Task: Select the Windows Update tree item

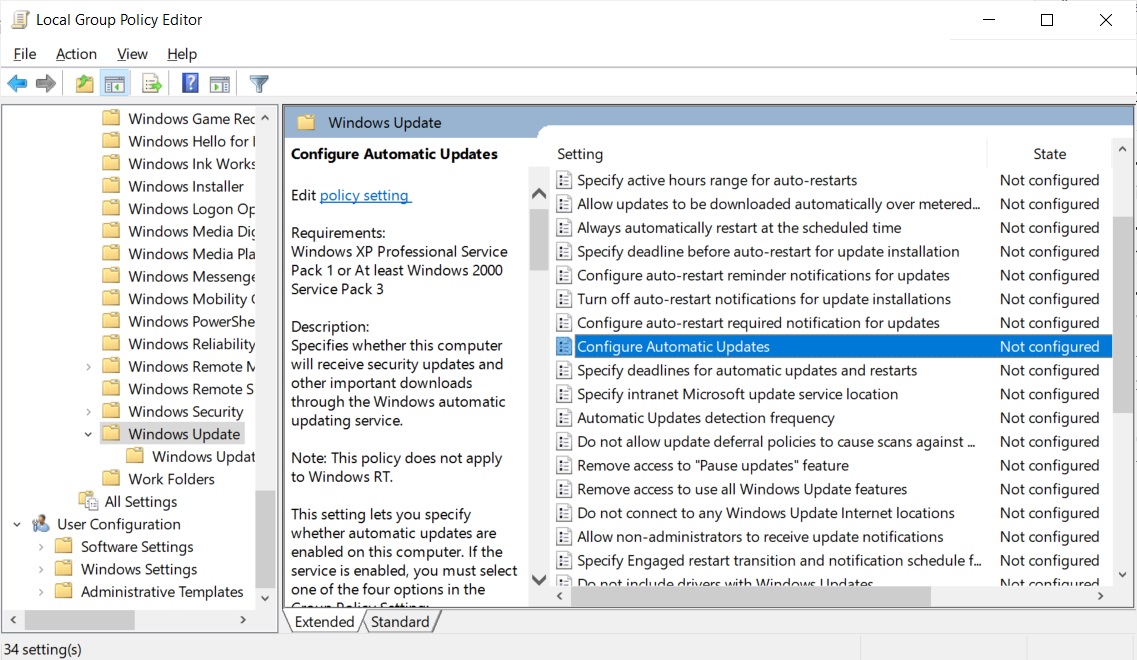Action: point(184,434)
